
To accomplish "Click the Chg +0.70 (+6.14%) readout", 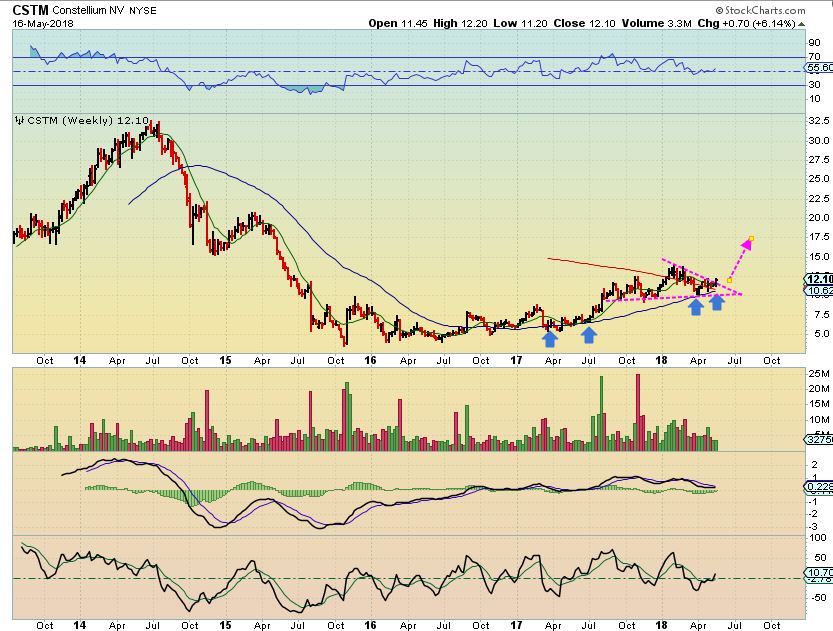I will tap(746, 23).
